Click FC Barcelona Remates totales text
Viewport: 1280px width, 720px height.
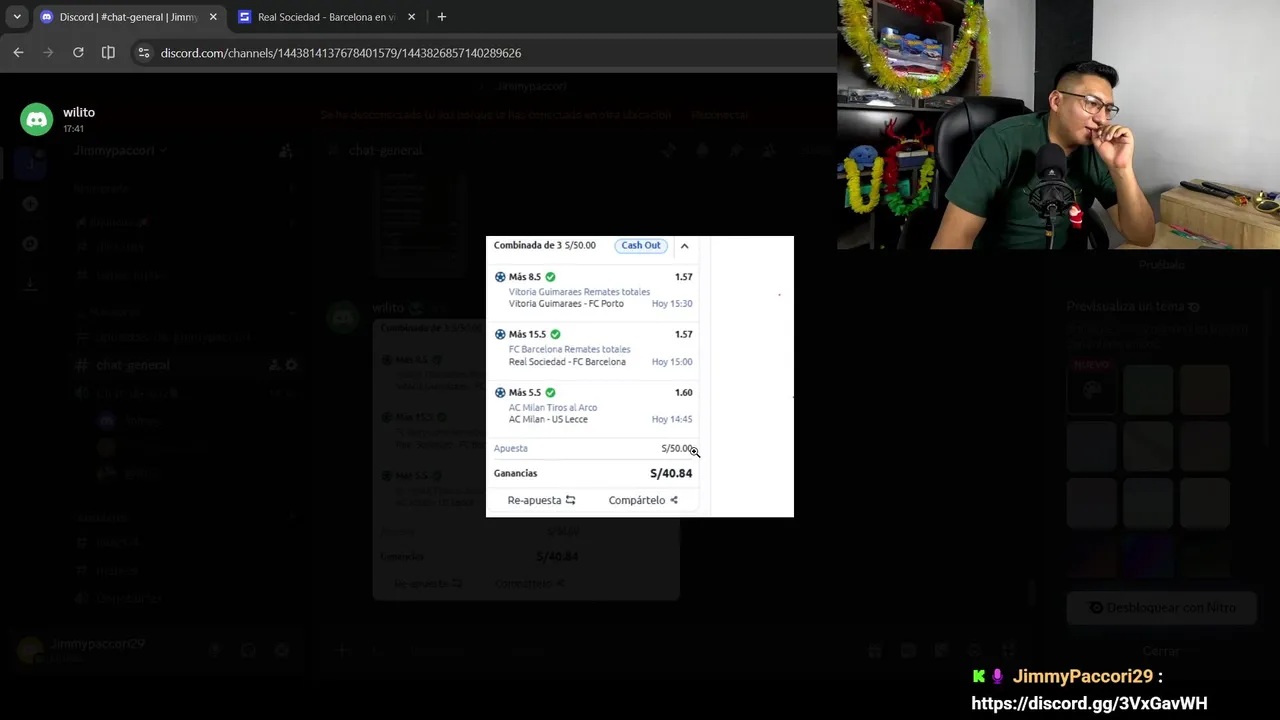(569, 349)
